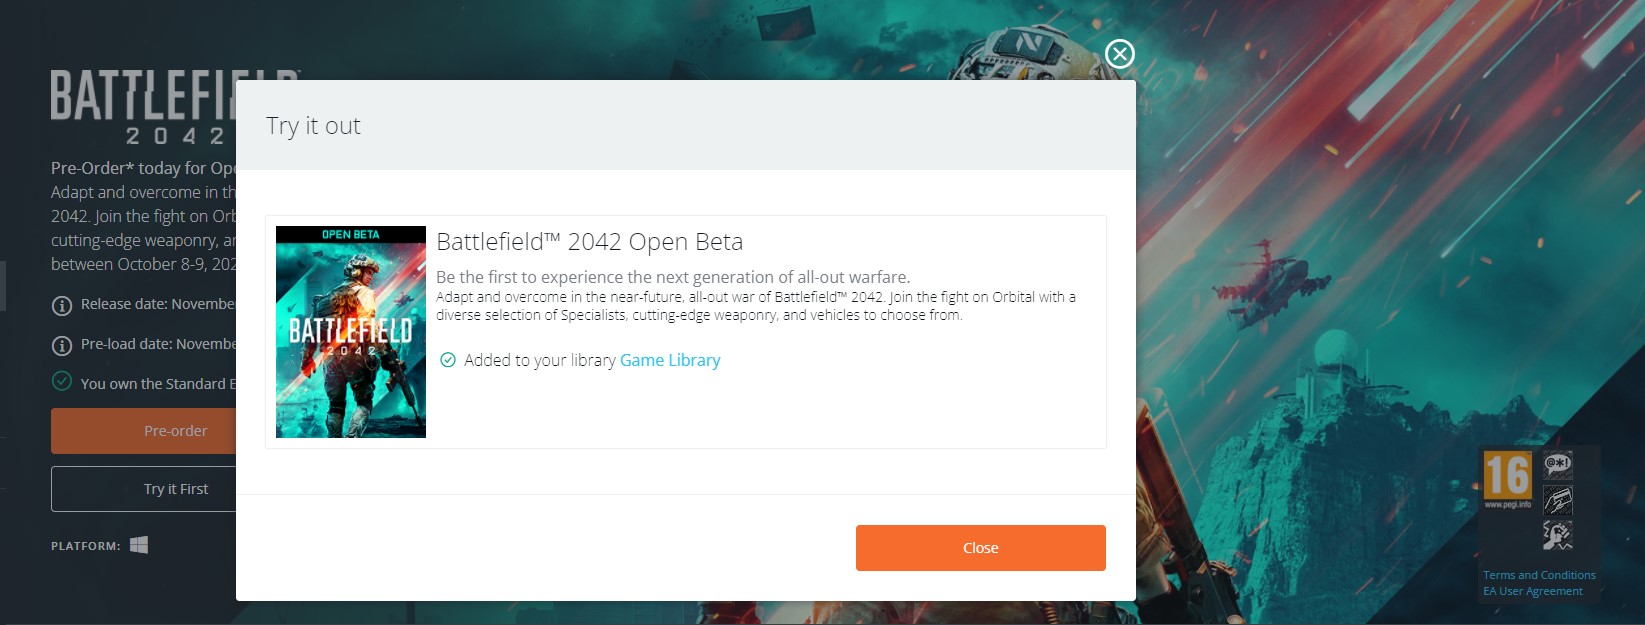Close the dialog using the circled X icon

tap(1119, 53)
